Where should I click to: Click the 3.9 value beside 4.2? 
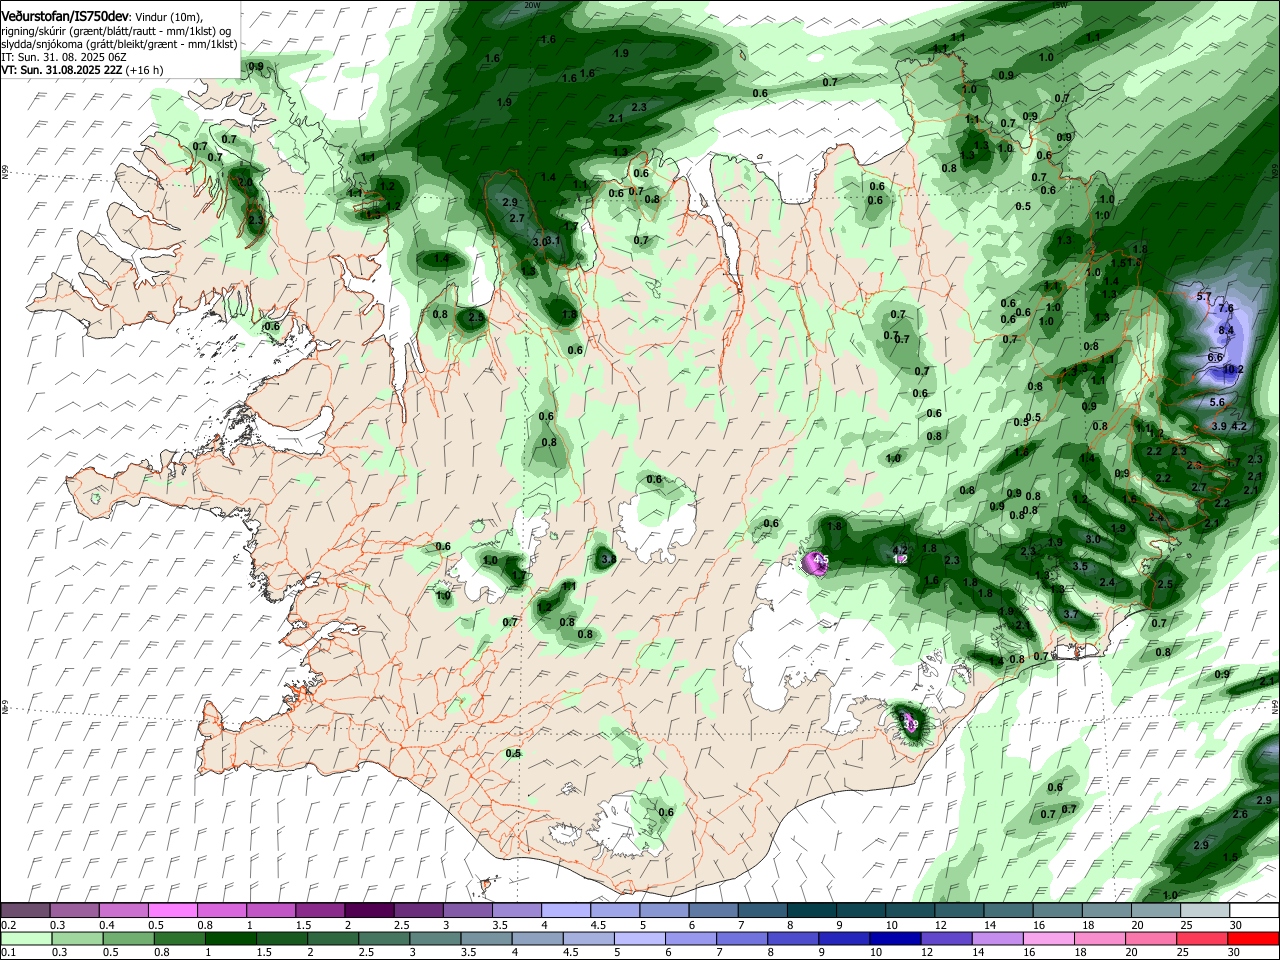[x=1219, y=426]
